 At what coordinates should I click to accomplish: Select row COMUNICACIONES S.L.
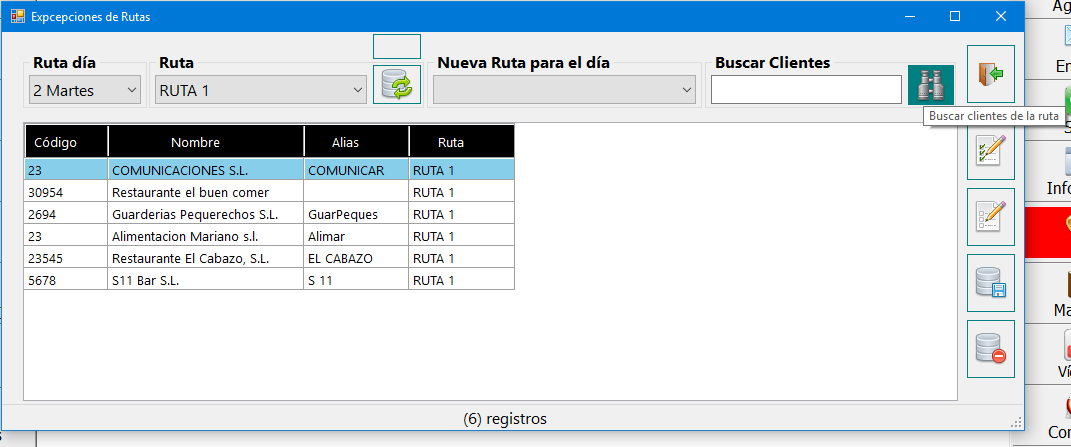tap(269, 170)
